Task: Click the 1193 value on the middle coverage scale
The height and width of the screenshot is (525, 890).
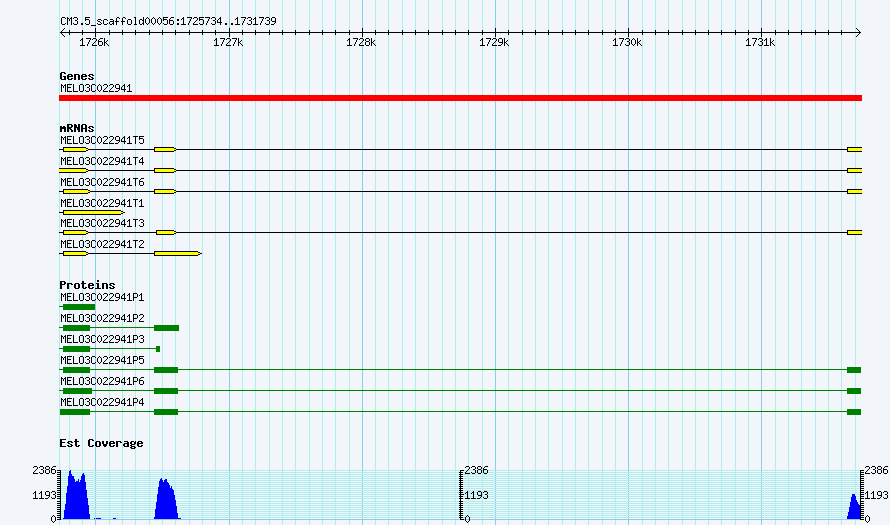Action: pyautogui.click(x=476, y=495)
